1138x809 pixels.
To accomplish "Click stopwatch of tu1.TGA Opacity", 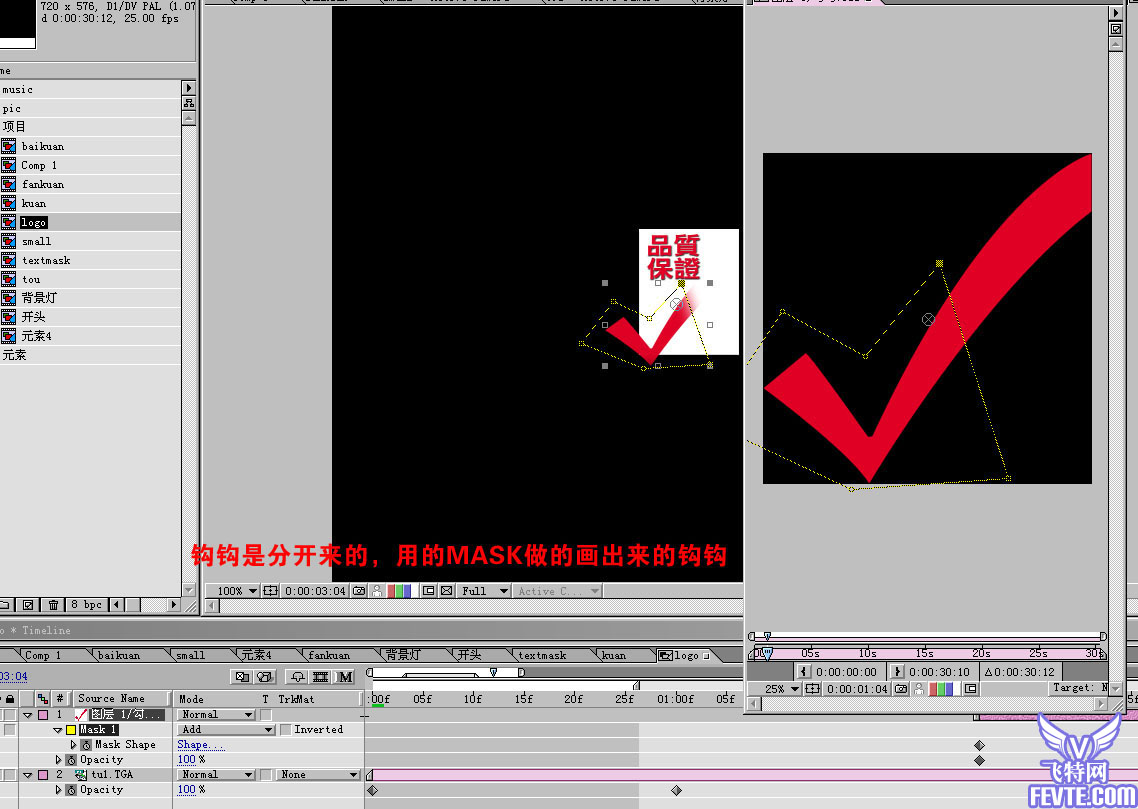I will [x=71, y=790].
